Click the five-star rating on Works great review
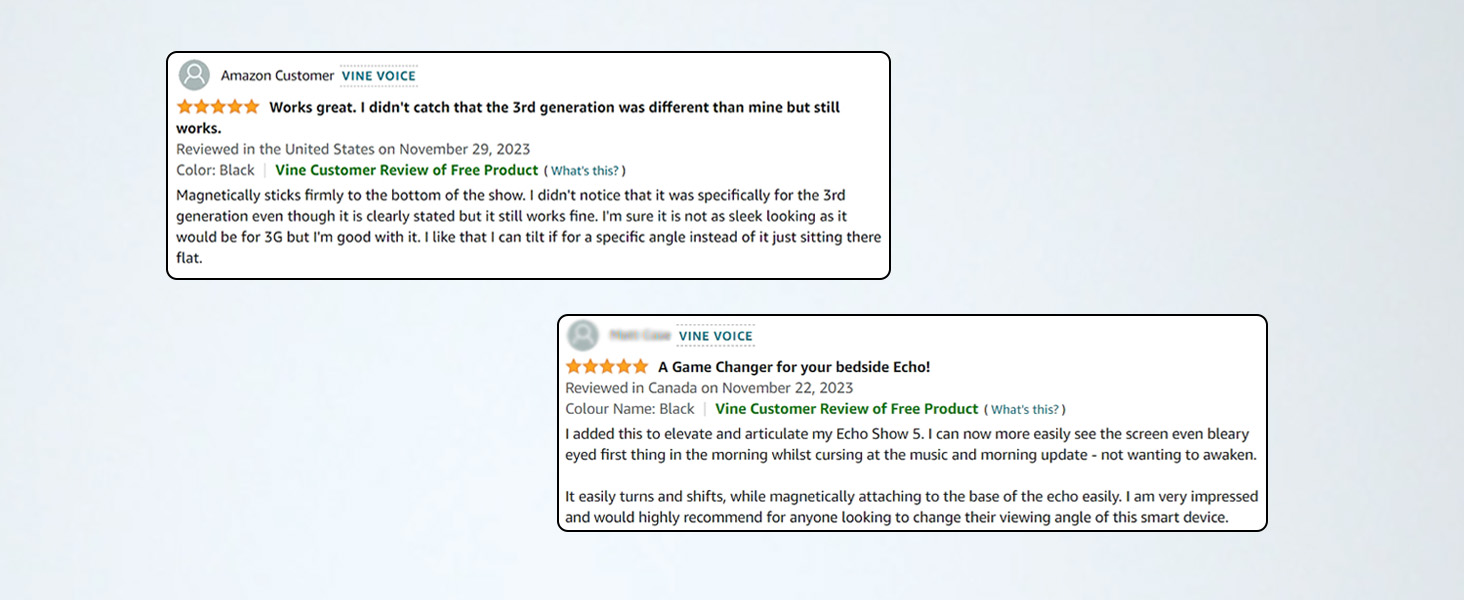 (218, 107)
